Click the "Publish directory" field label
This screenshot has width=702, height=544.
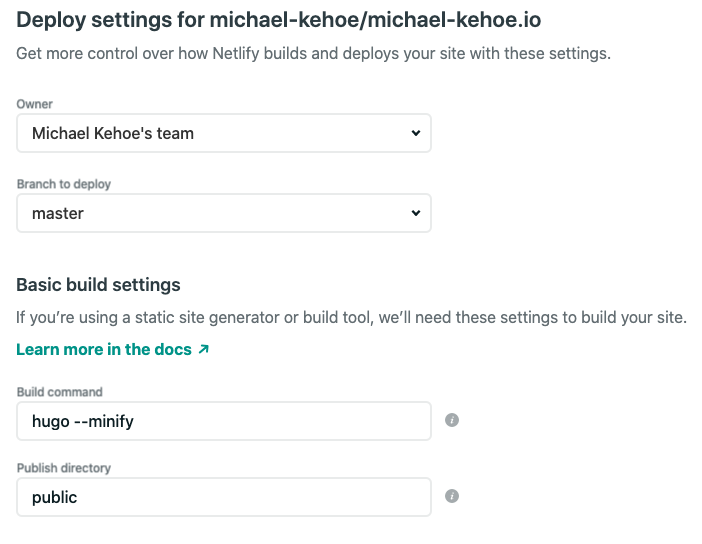(66, 468)
